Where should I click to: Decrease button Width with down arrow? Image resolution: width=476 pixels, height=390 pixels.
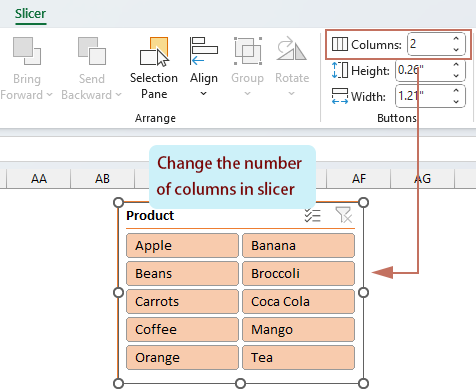pos(456,101)
